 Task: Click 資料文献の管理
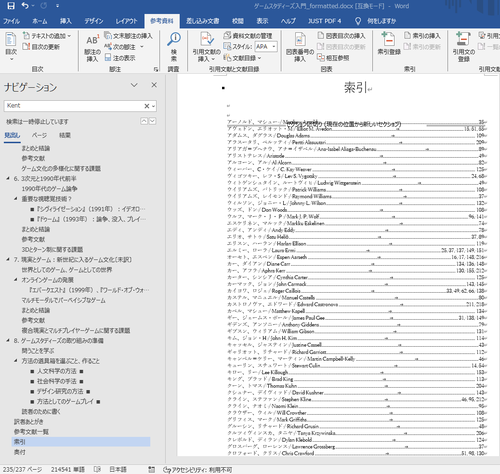(248, 36)
